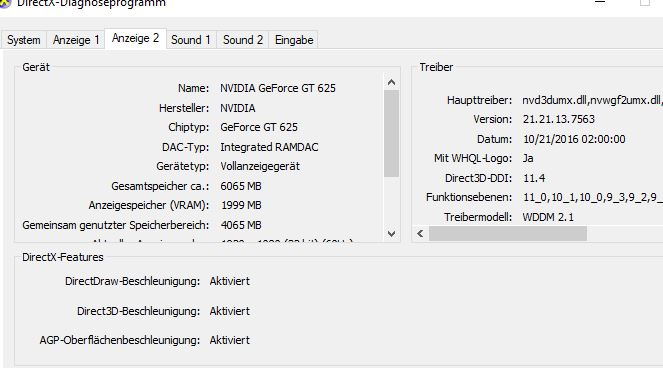Select the Direct3D-DDI value 11.4
Image resolution: width=663 pixels, height=368 pixels.
(534, 178)
